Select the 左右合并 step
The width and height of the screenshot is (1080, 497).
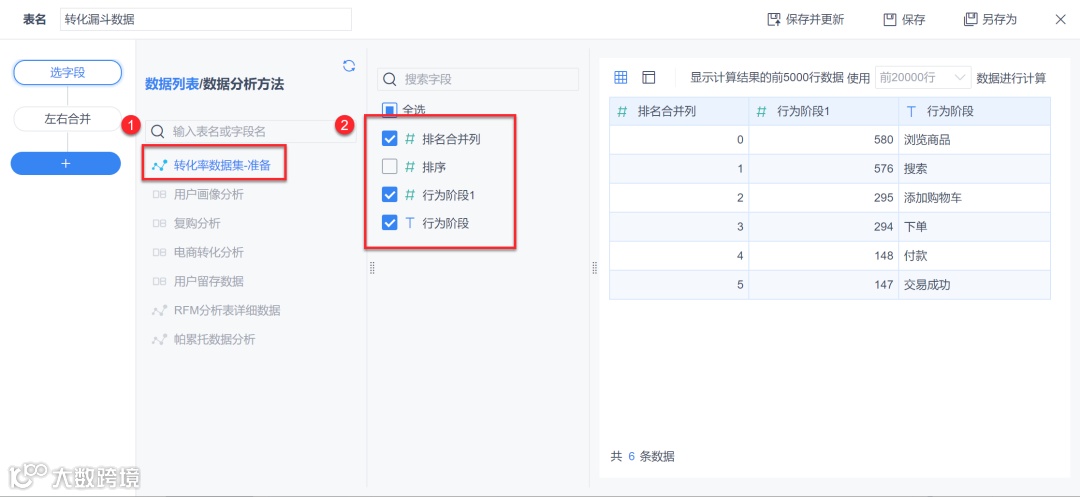point(67,119)
